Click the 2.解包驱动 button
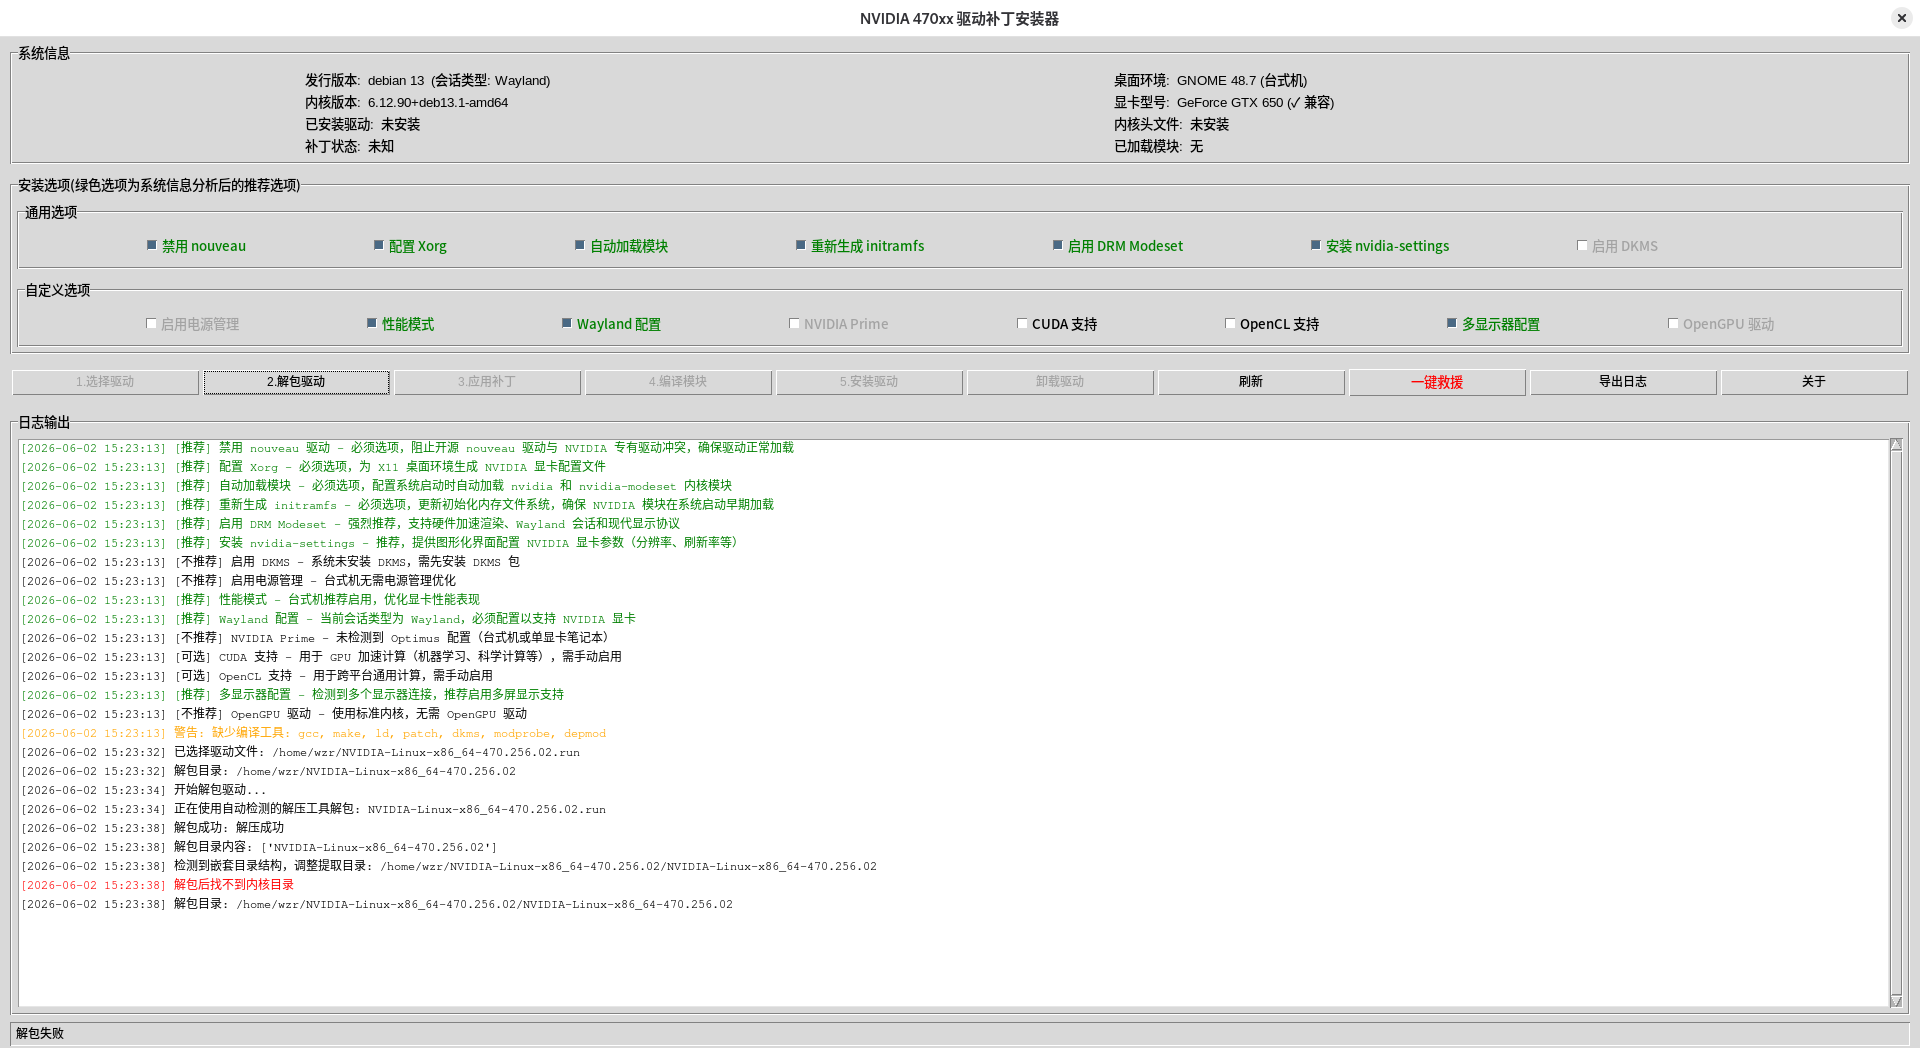 296,382
